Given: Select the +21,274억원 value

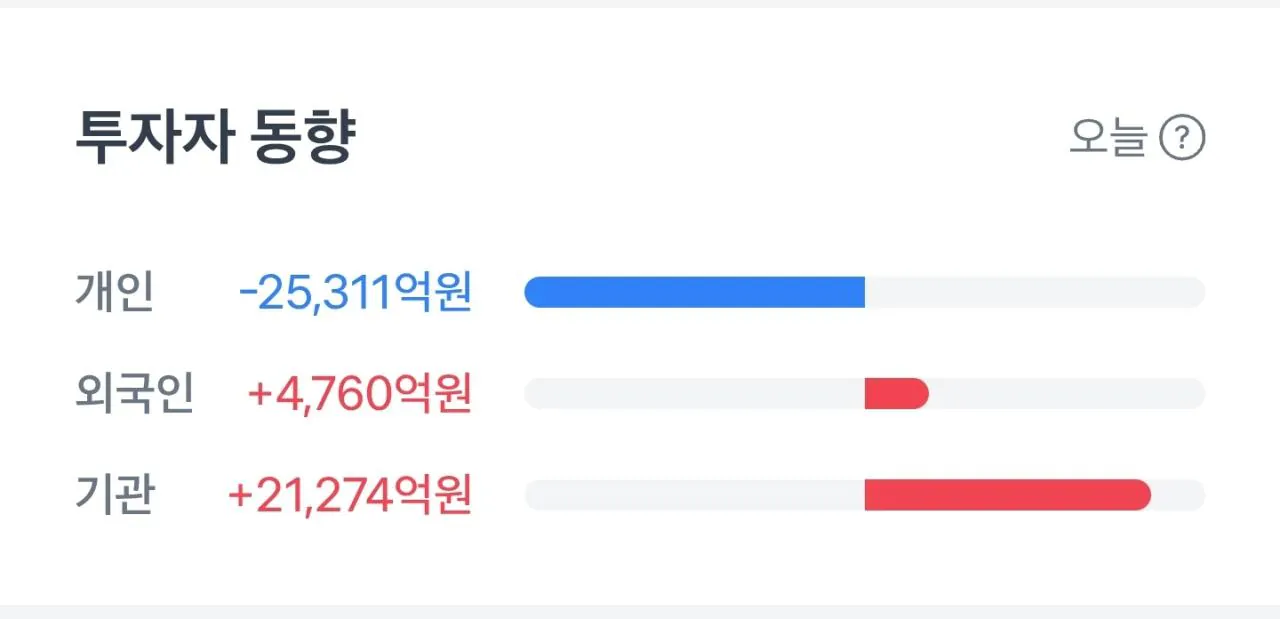Looking at the screenshot, I should (x=350, y=495).
